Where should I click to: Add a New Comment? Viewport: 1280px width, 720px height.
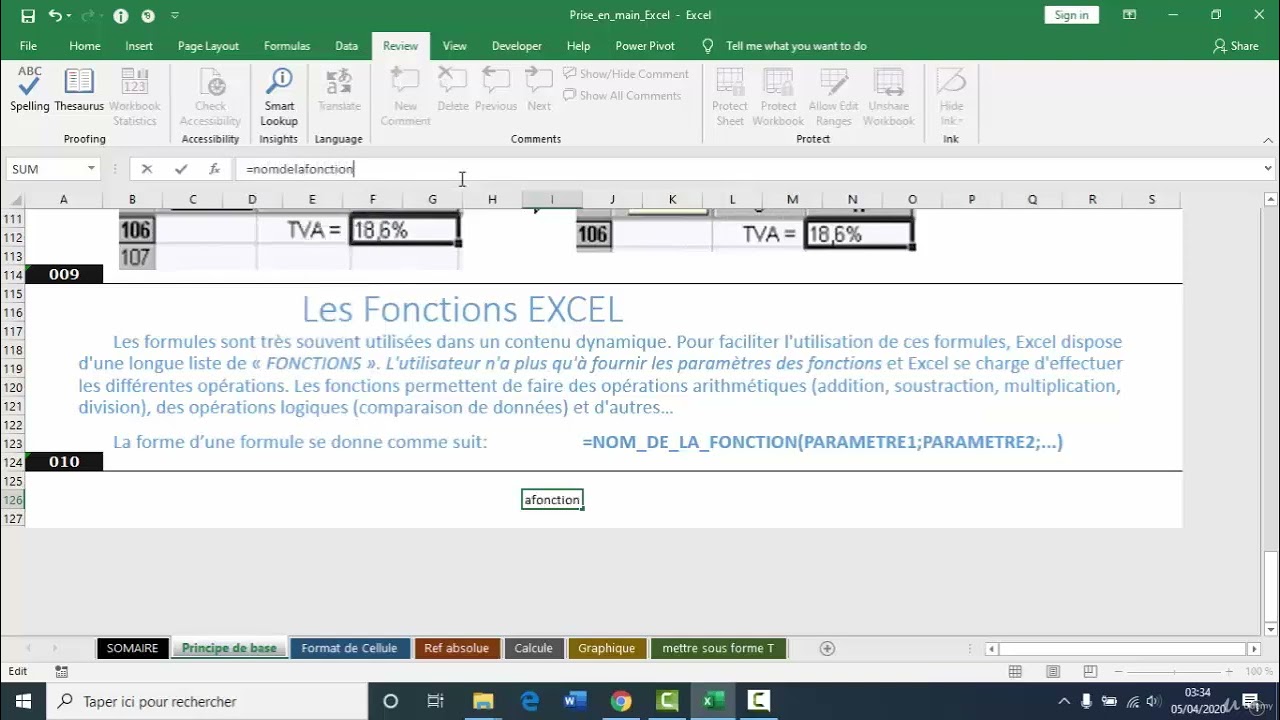coord(405,97)
